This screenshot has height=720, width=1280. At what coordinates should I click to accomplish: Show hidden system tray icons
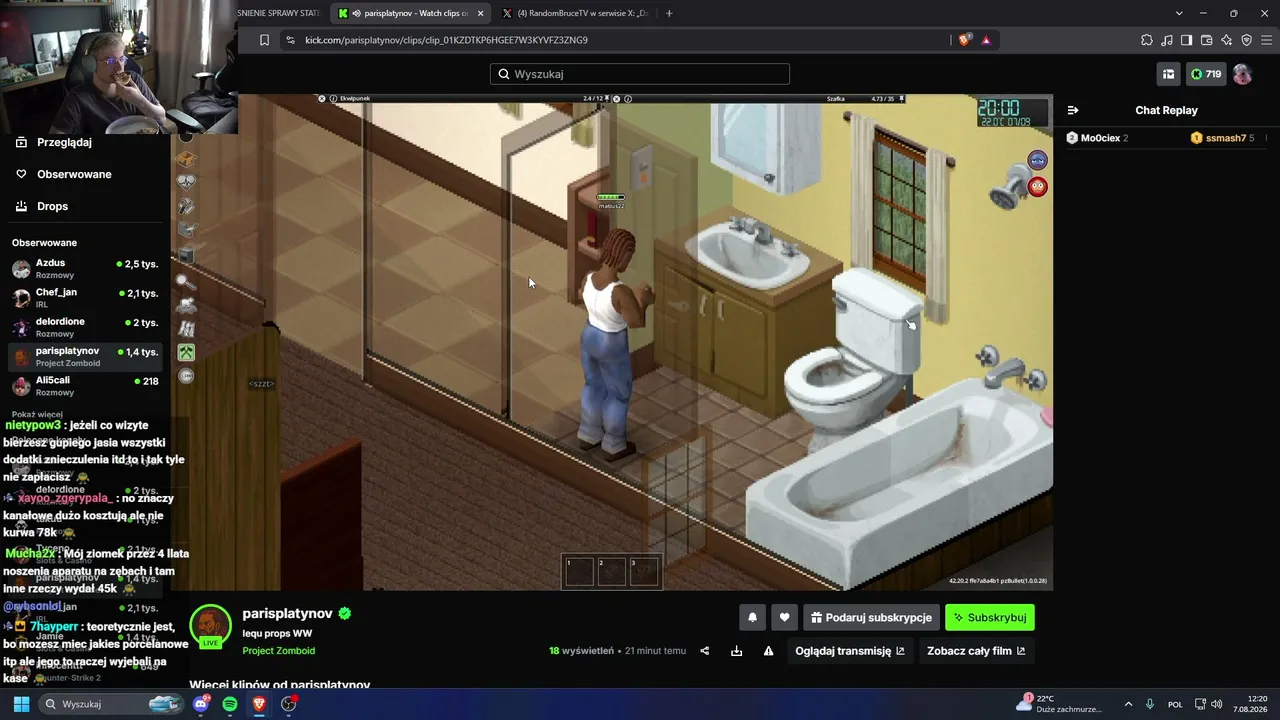coord(1128,704)
